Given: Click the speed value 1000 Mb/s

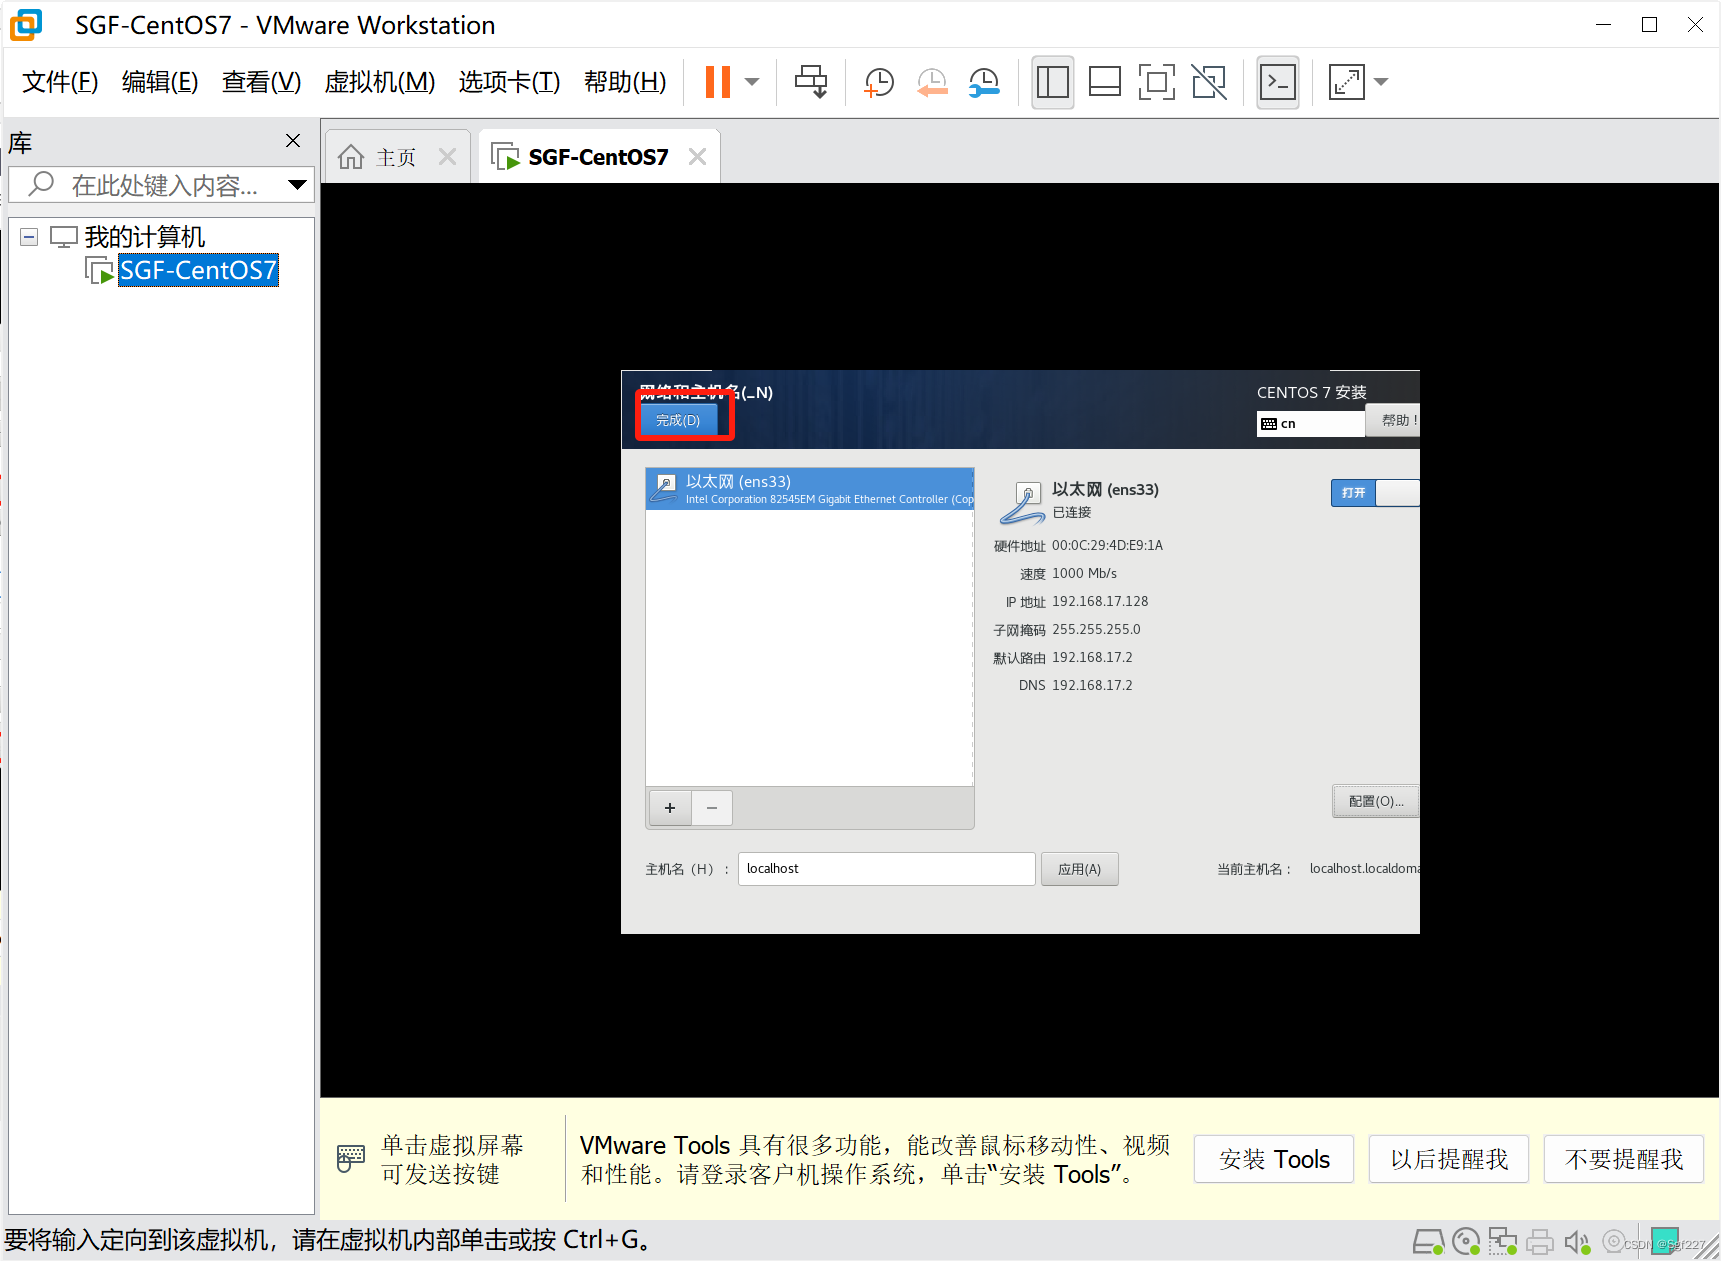Looking at the screenshot, I should point(1084,573).
